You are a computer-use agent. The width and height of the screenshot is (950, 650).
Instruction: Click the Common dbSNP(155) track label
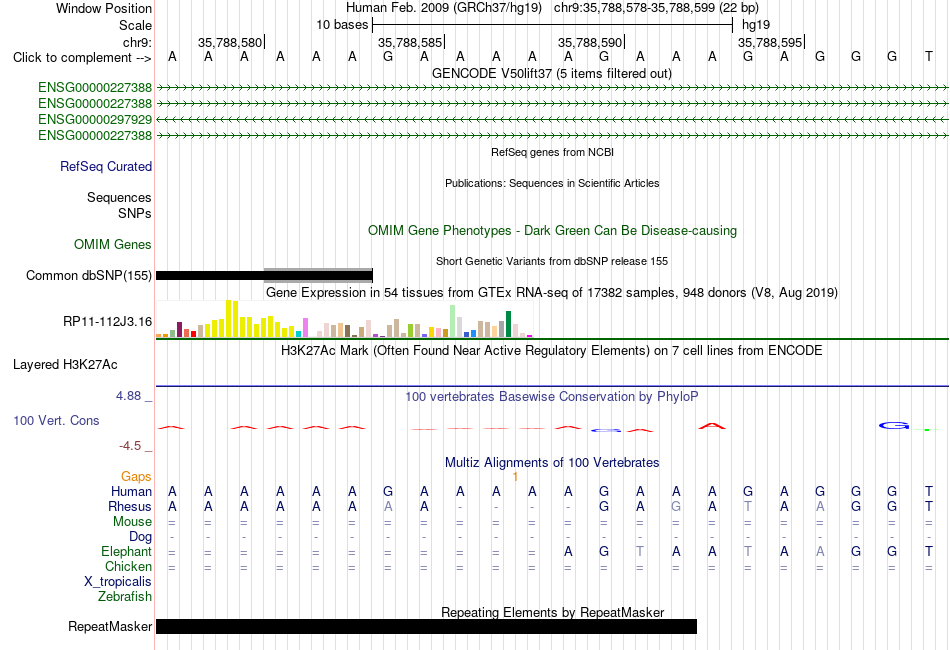pos(89,276)
